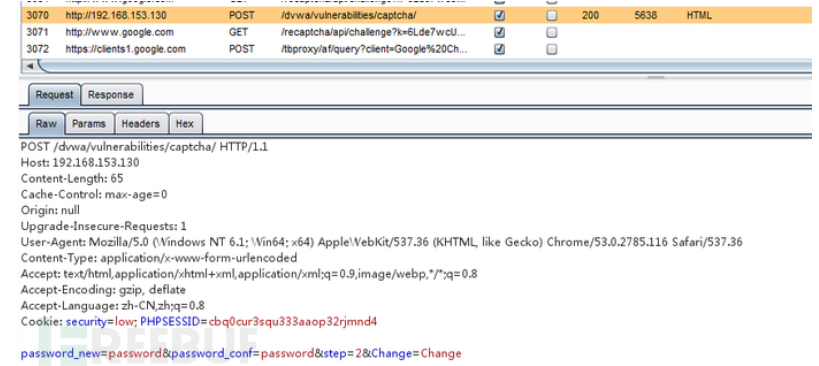Click the Content-Type header line
Image resolution: width=819 pixels, height=366 pixels.
(159, 258)
